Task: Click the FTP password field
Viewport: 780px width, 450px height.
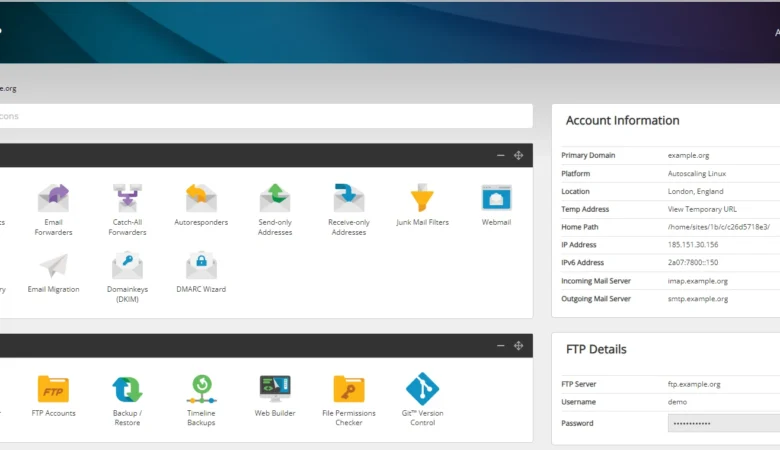Action: (x=723, y=423)
